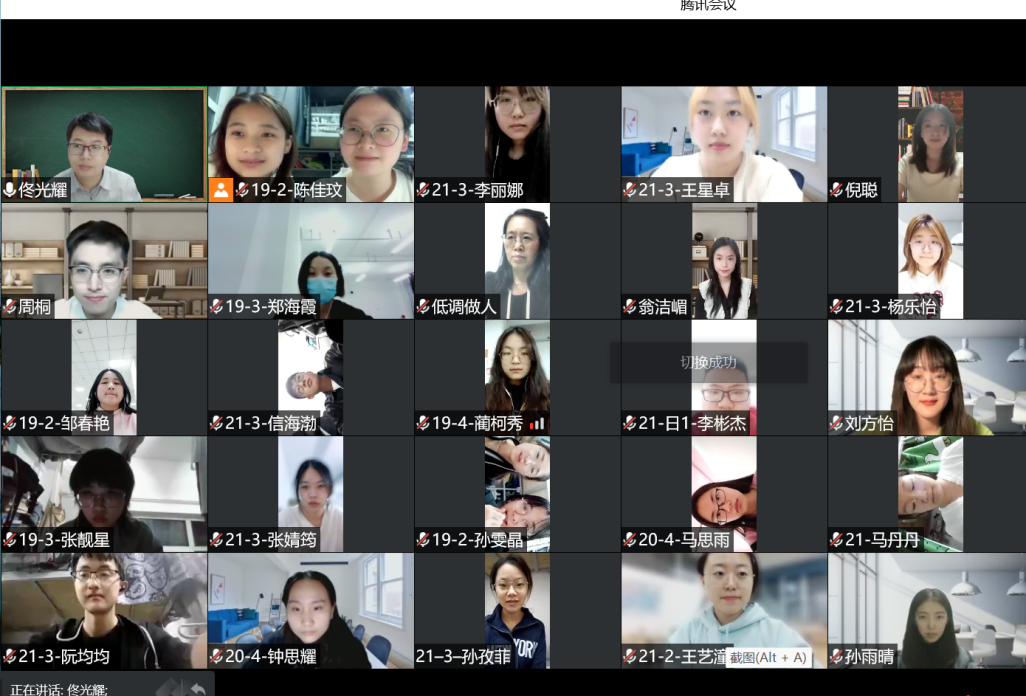This screenshot has height=696, width=1026.
Task: Click the mic icon next to 刘方怡
Action: tap(838, 422)
